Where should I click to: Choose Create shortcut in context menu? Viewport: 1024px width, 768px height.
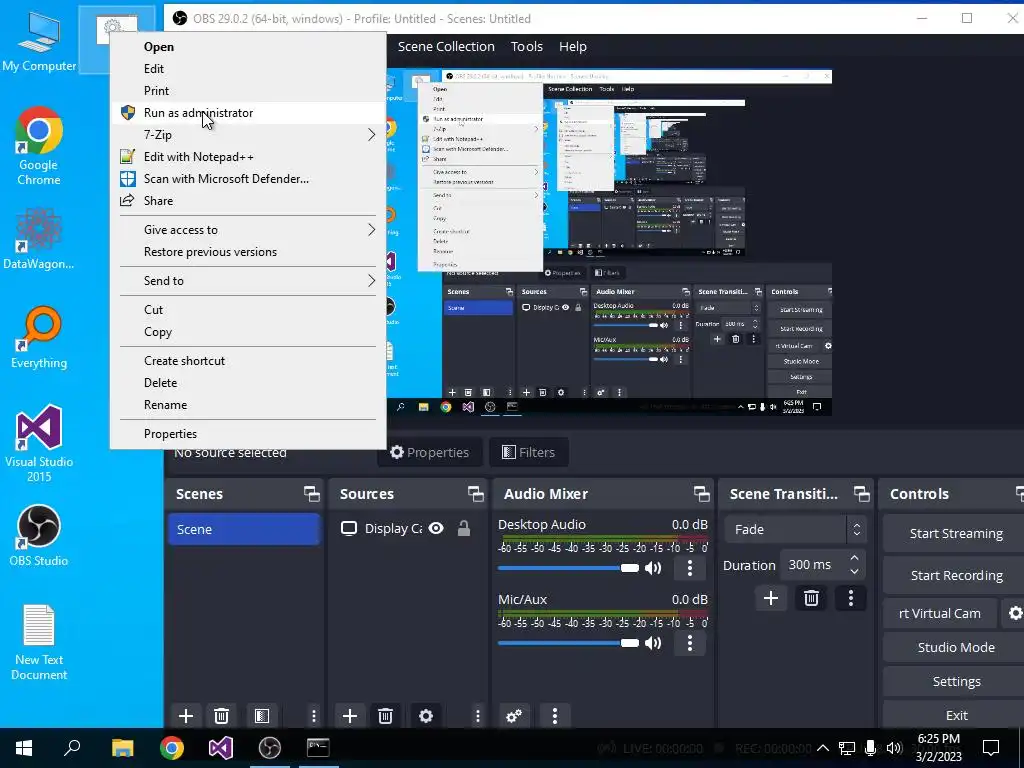click(x=247, y=360)
